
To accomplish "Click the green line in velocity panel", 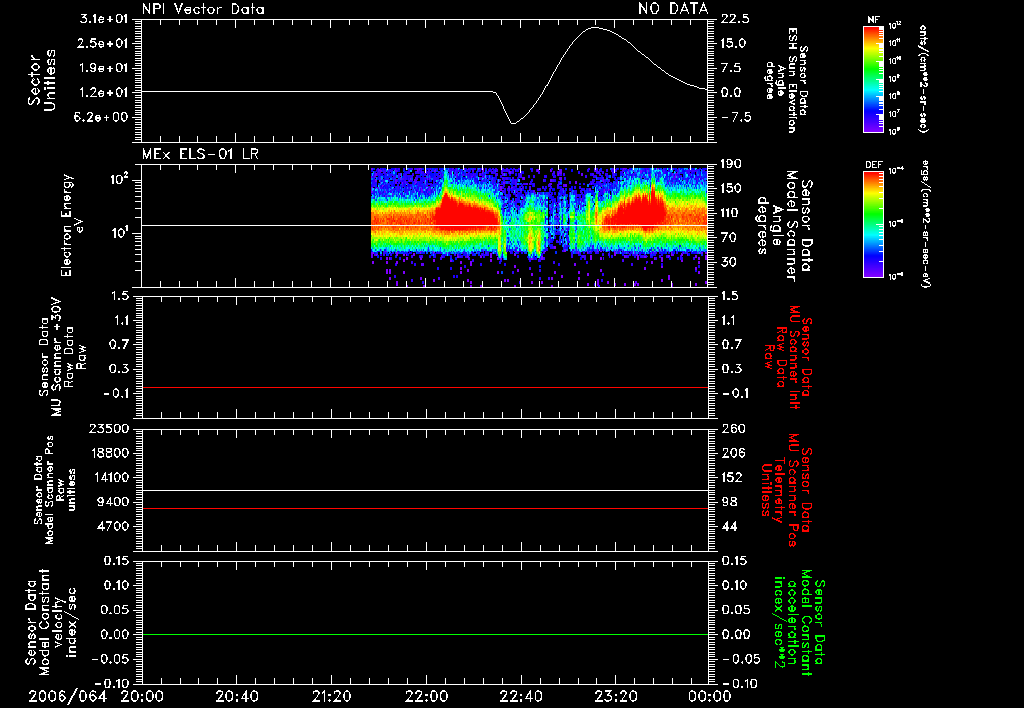I will click(425, 634).
